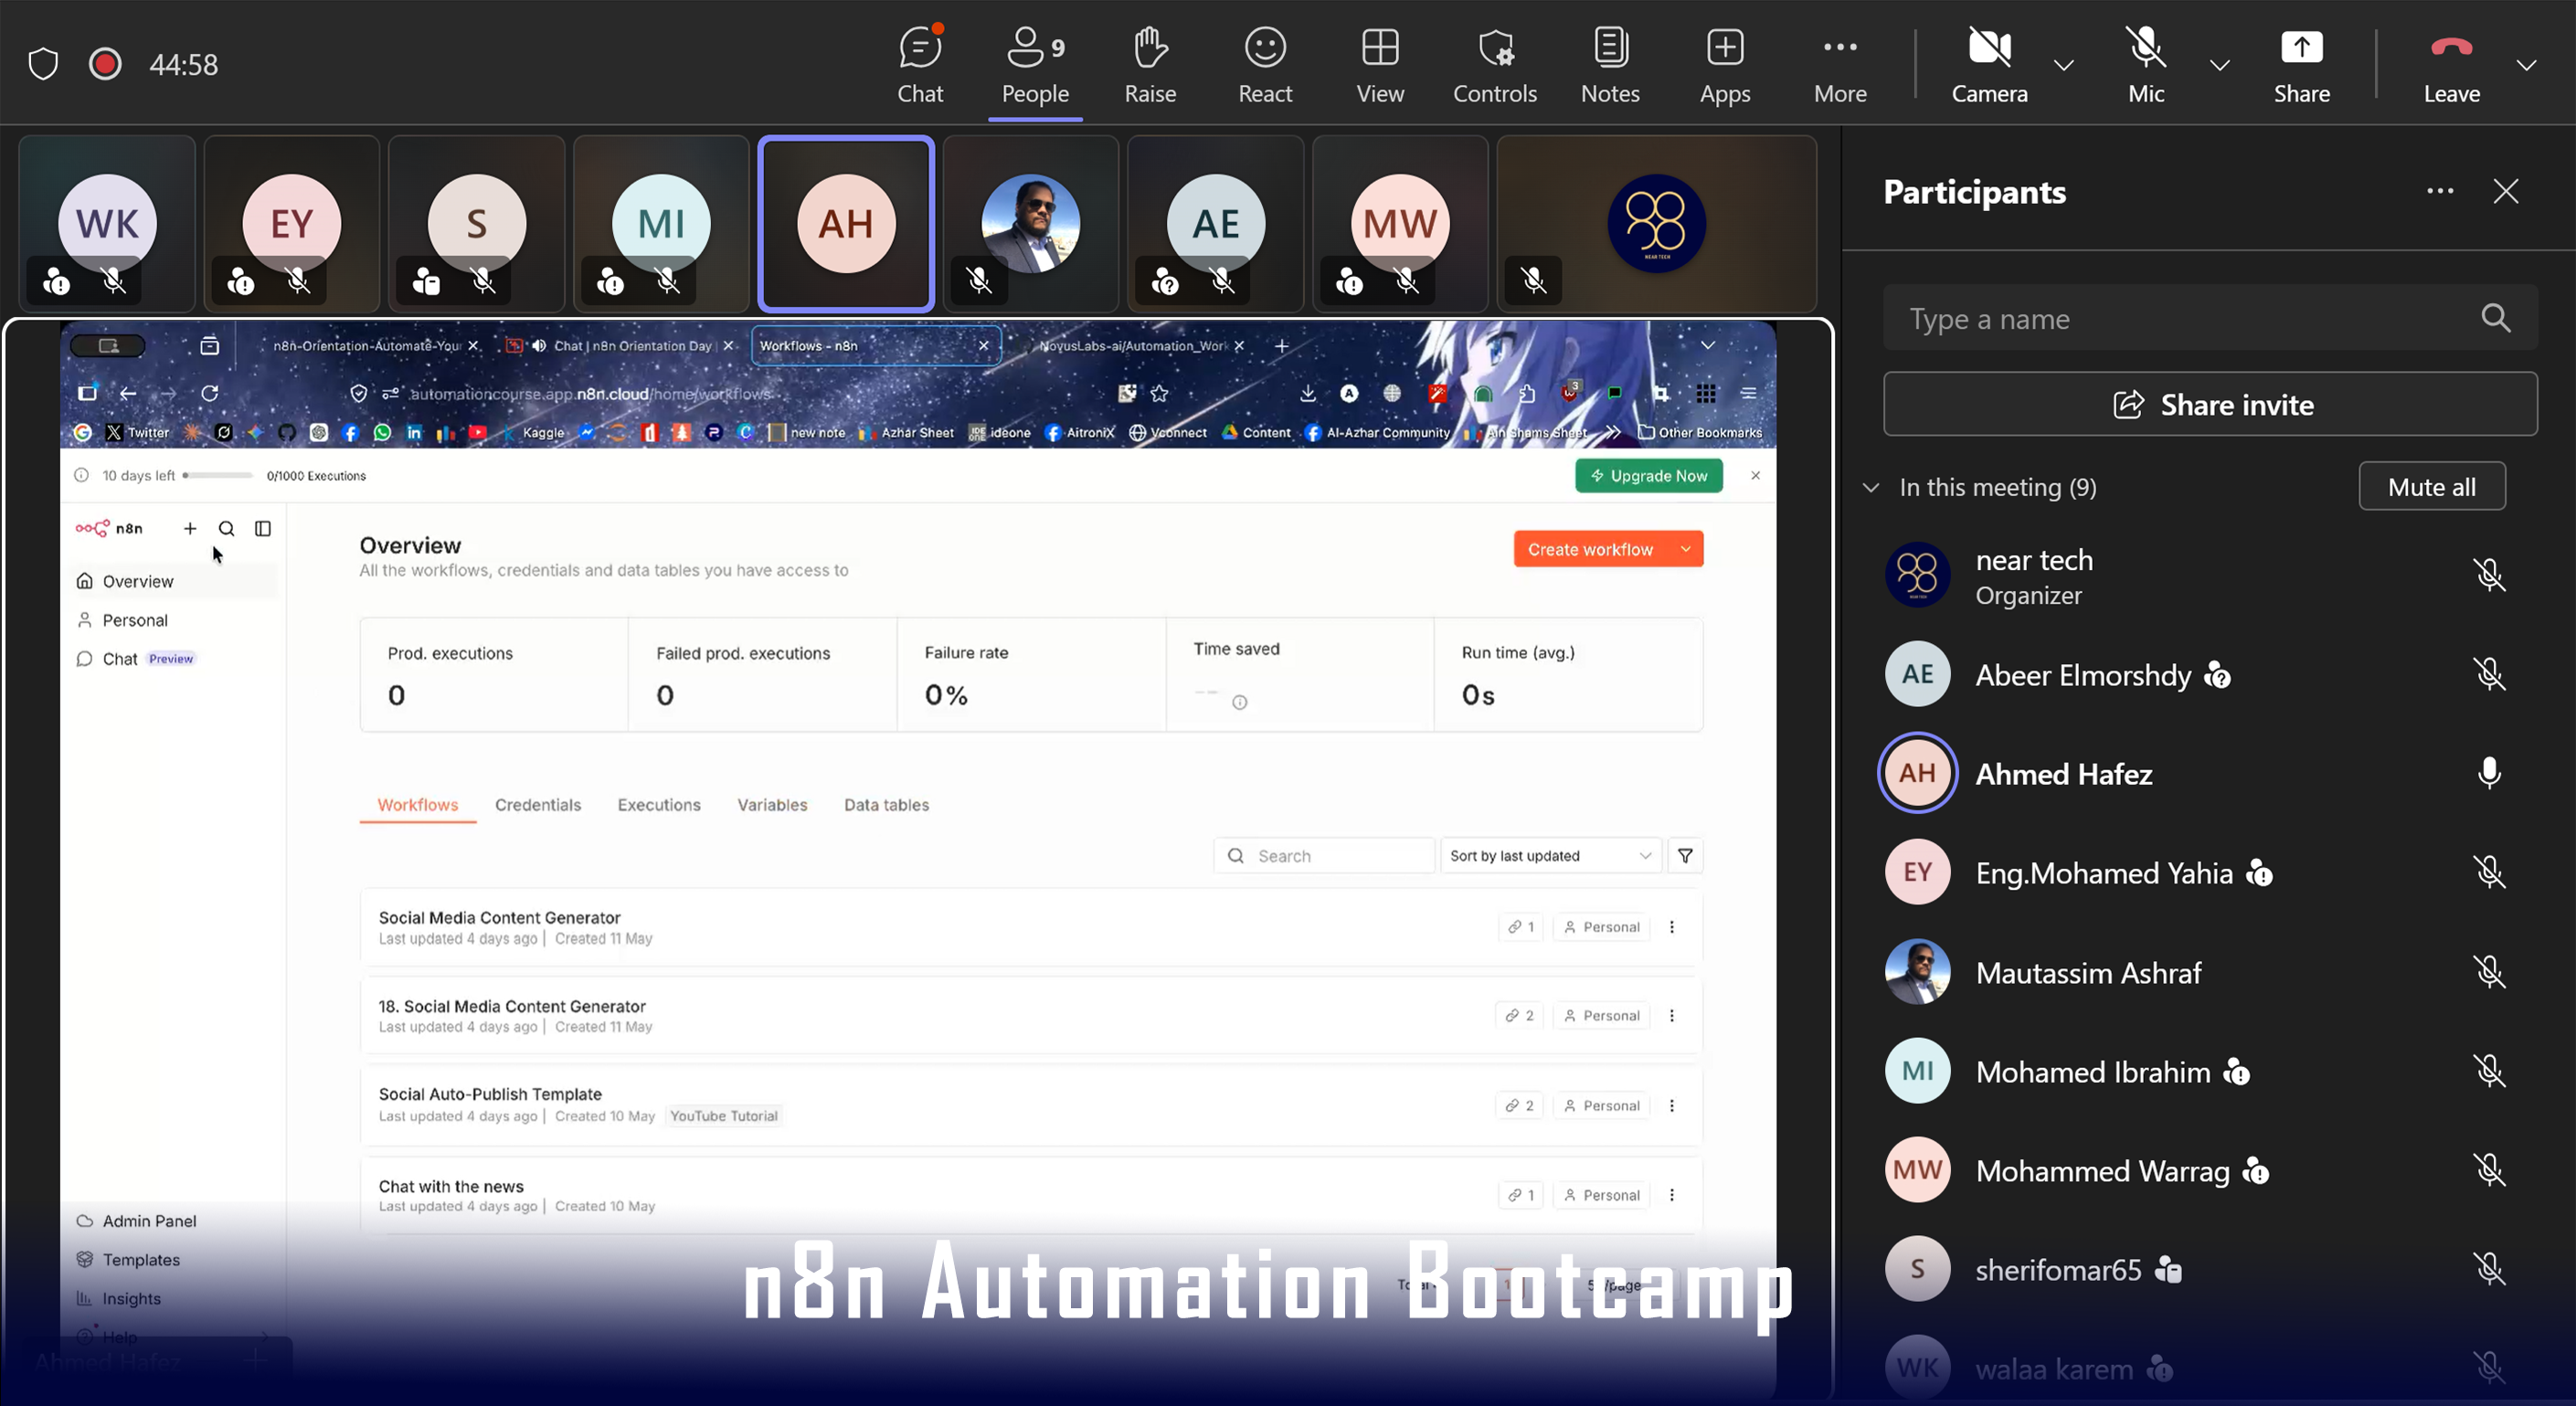Click the Upgrade Now button
The image size is (2576, 1406).
(x=1649, y=476)
